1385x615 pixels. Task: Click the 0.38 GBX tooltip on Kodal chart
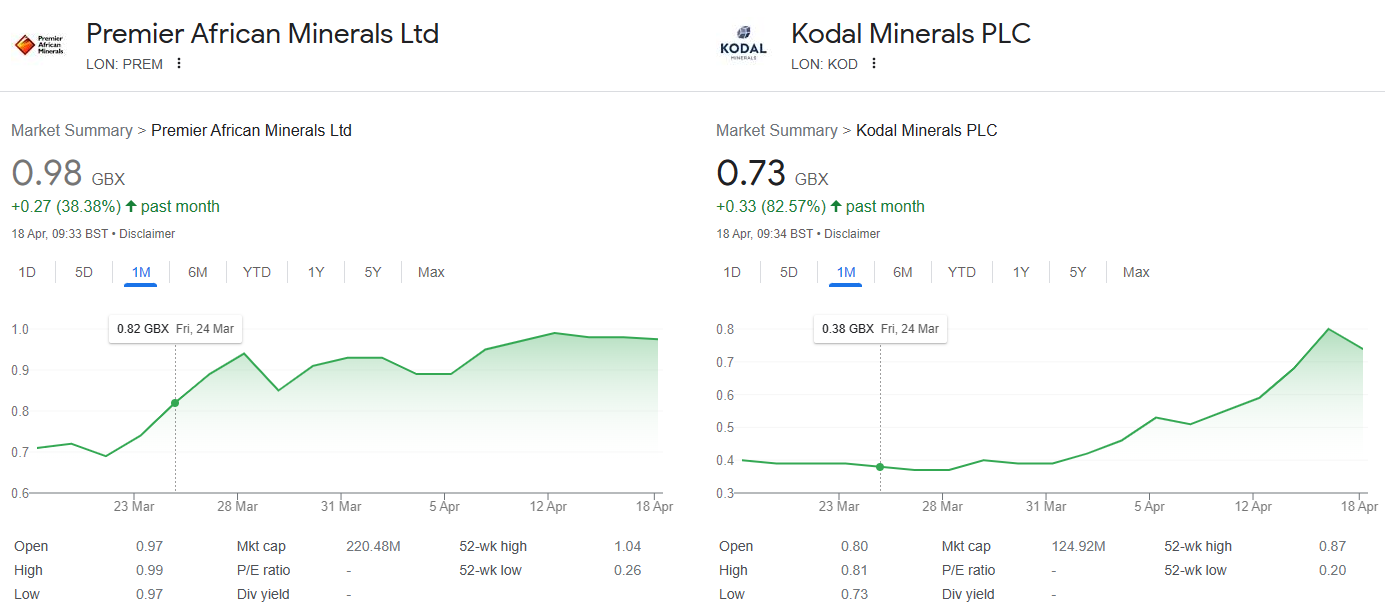(880, 328)
